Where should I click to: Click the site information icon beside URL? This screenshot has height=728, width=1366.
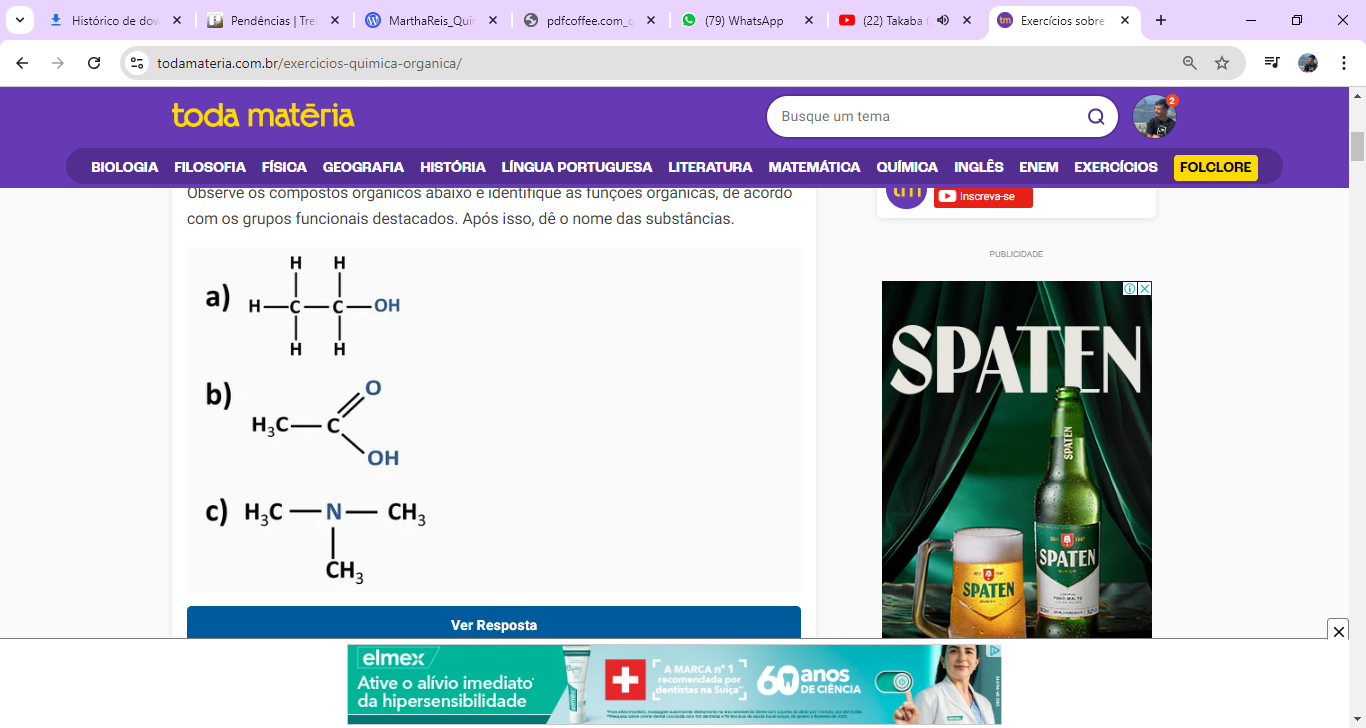[138, 63]
